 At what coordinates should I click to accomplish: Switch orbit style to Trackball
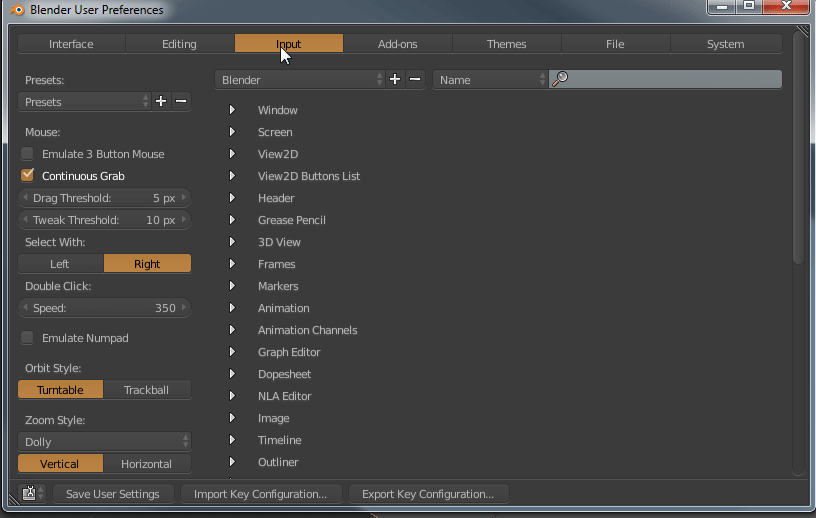pos(146,390)
